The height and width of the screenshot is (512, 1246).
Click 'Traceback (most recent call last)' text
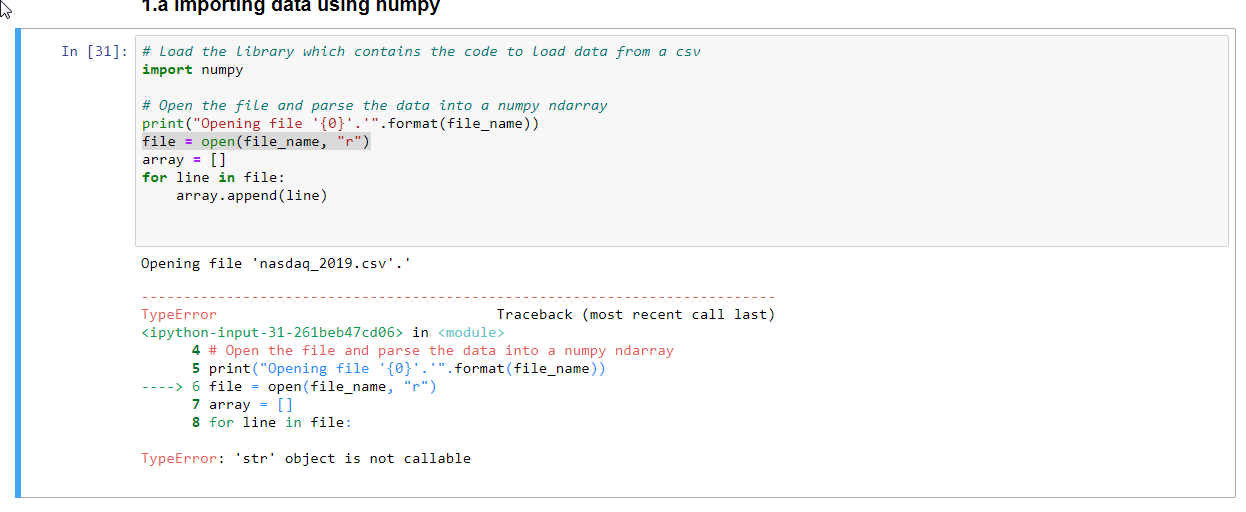click(635, 315)
